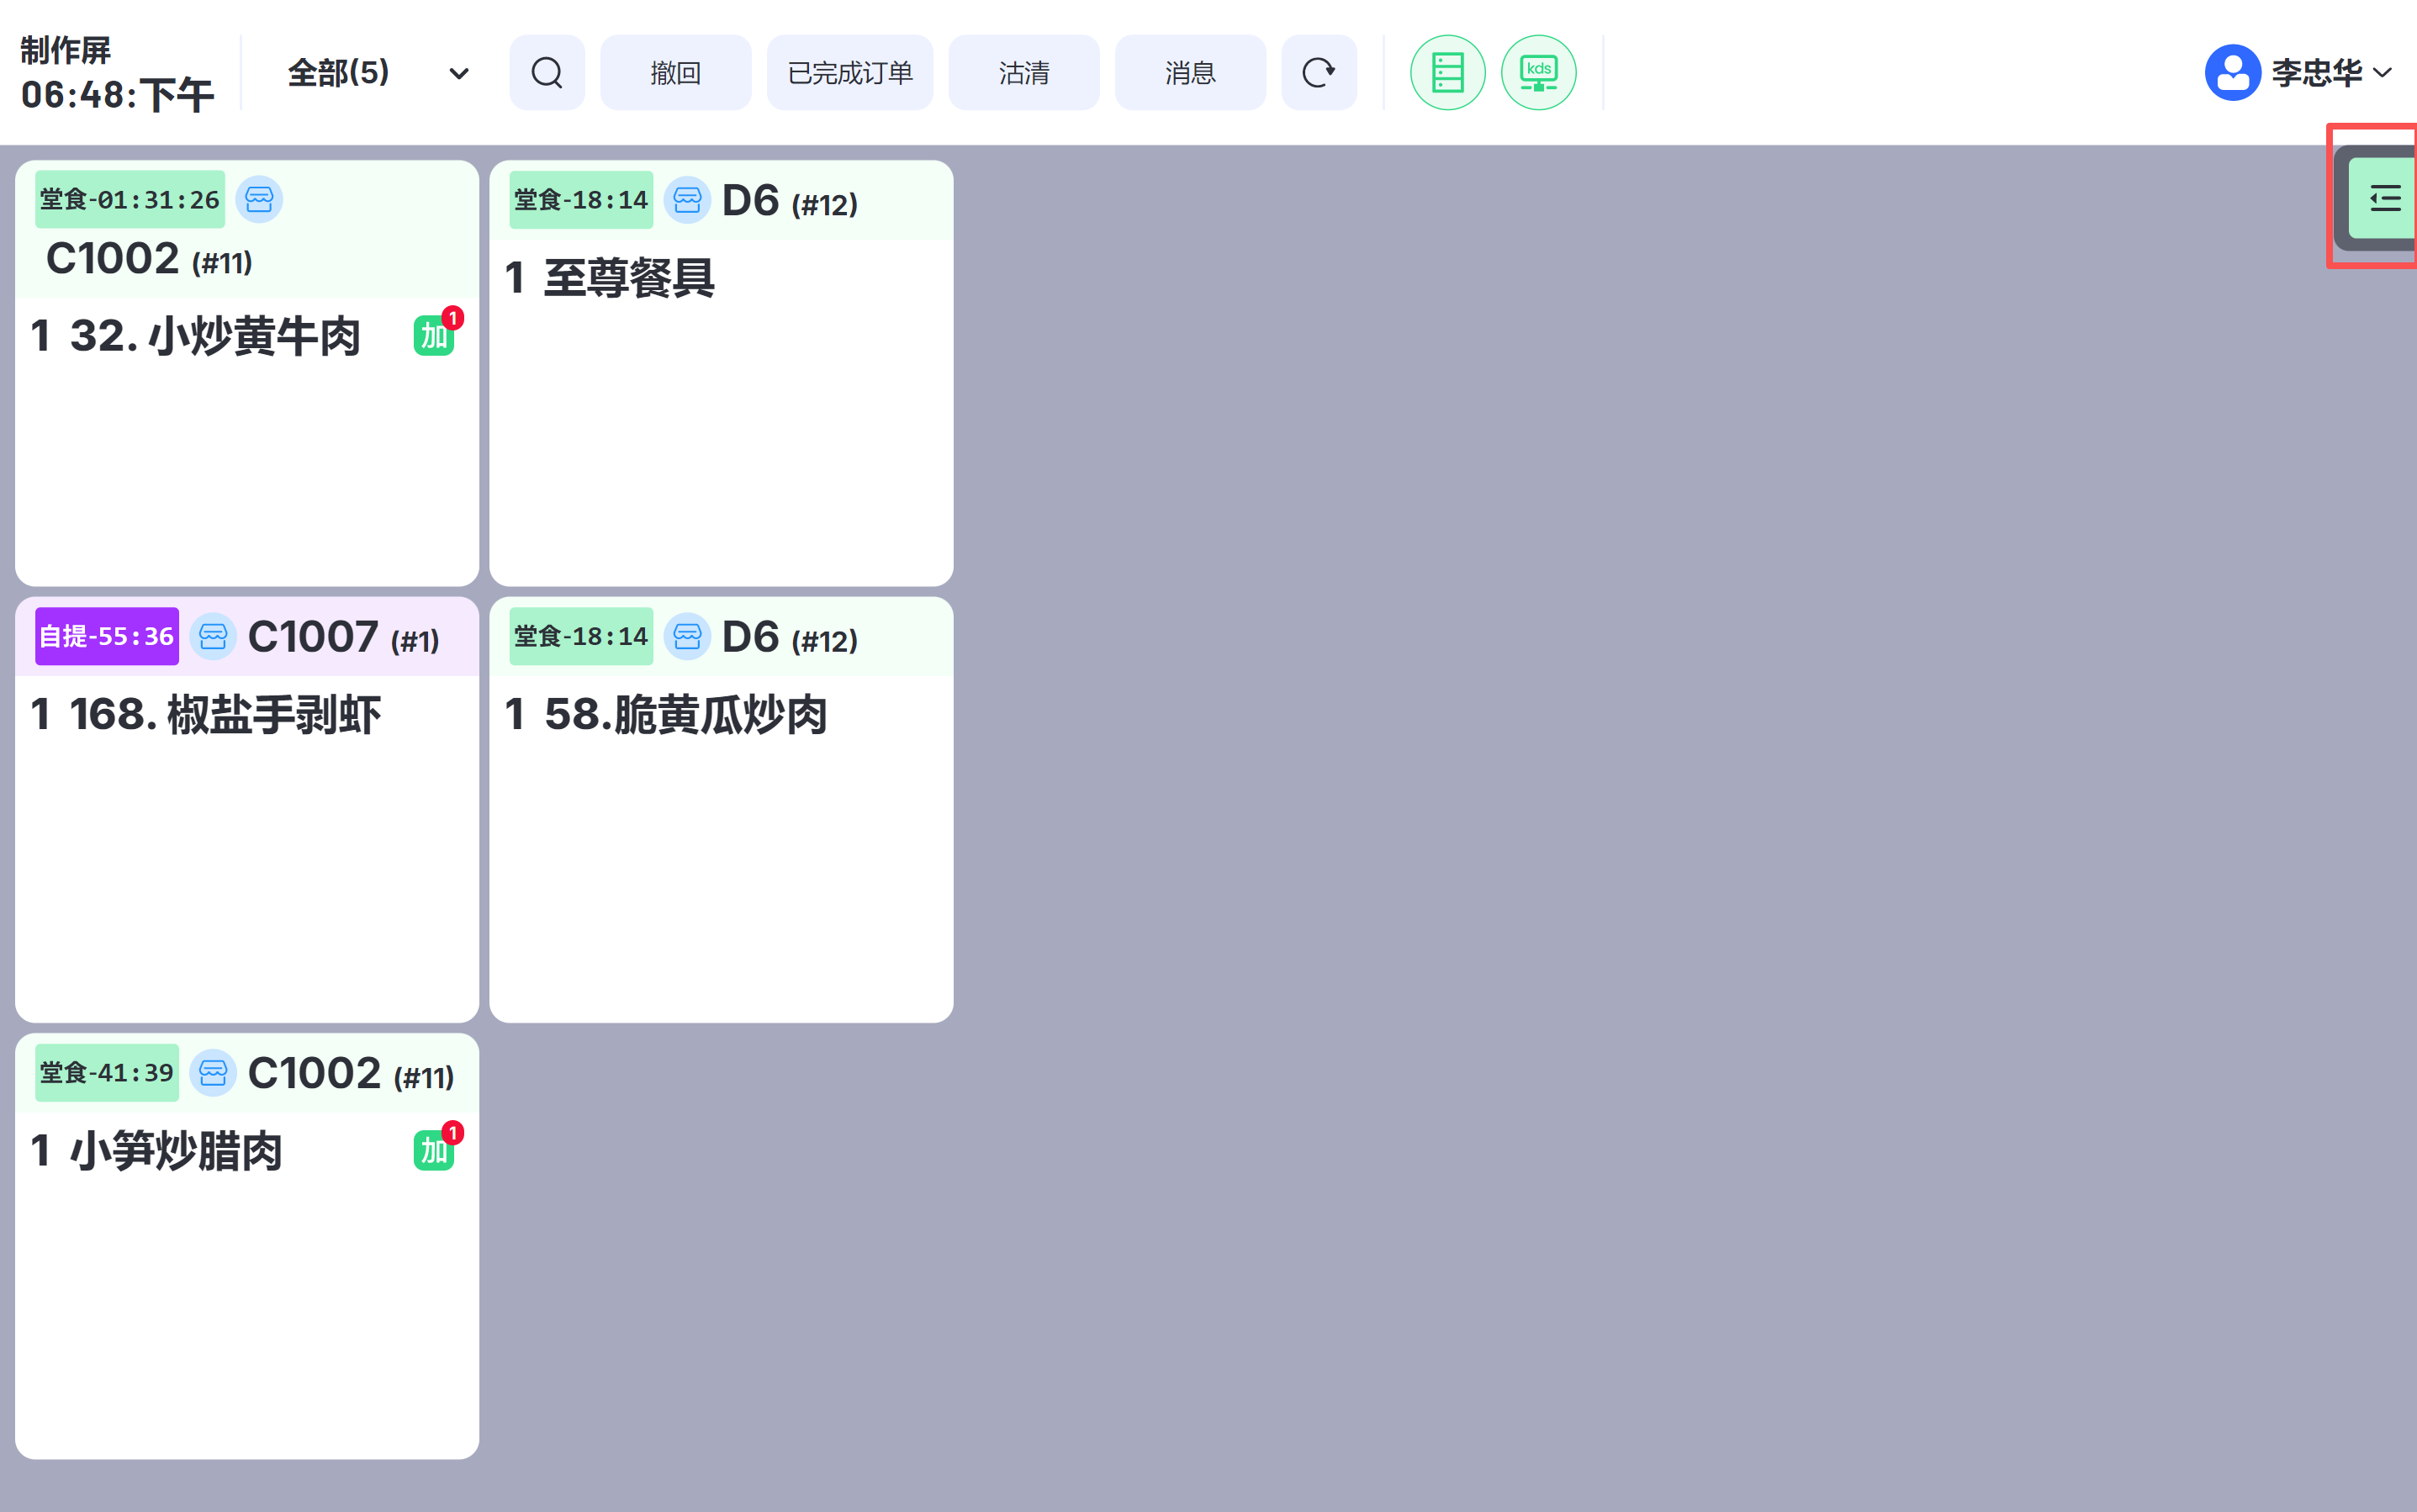The height and width of the screenshot is (1512, 2417).
Task: Click the search magnifier icon
Action: click(547, 73)
